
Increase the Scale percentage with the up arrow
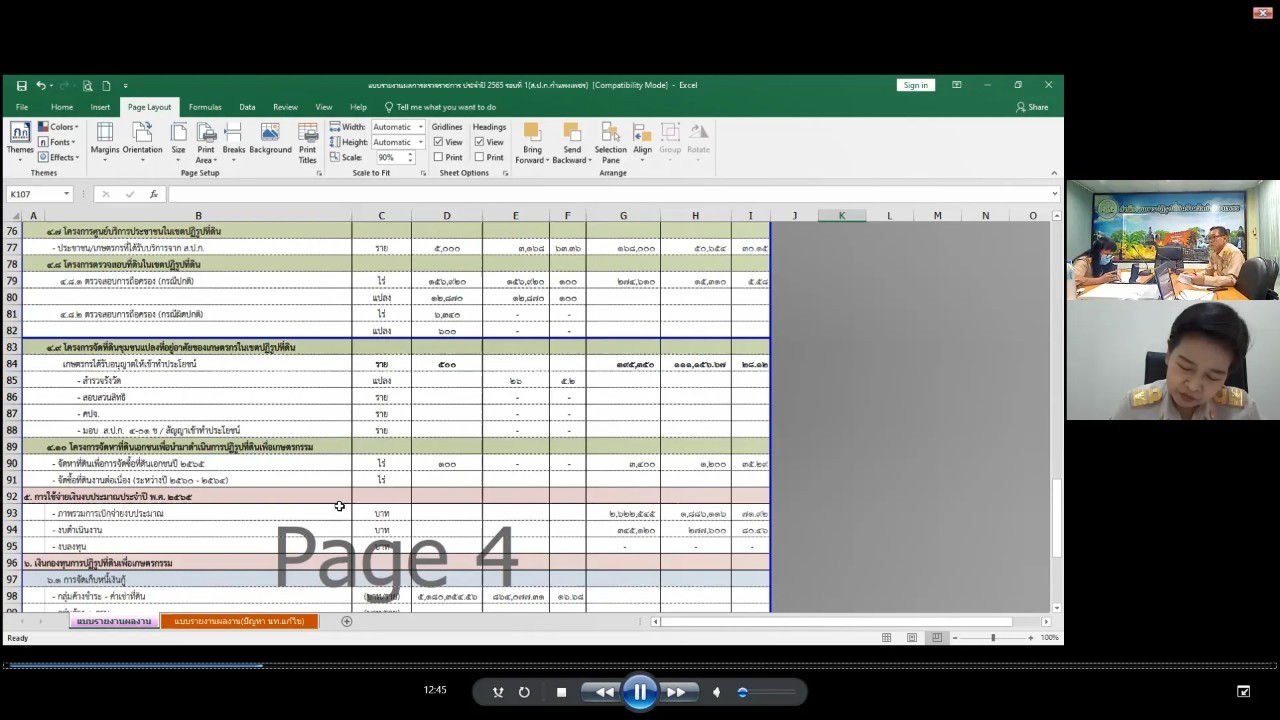point(410,155)
